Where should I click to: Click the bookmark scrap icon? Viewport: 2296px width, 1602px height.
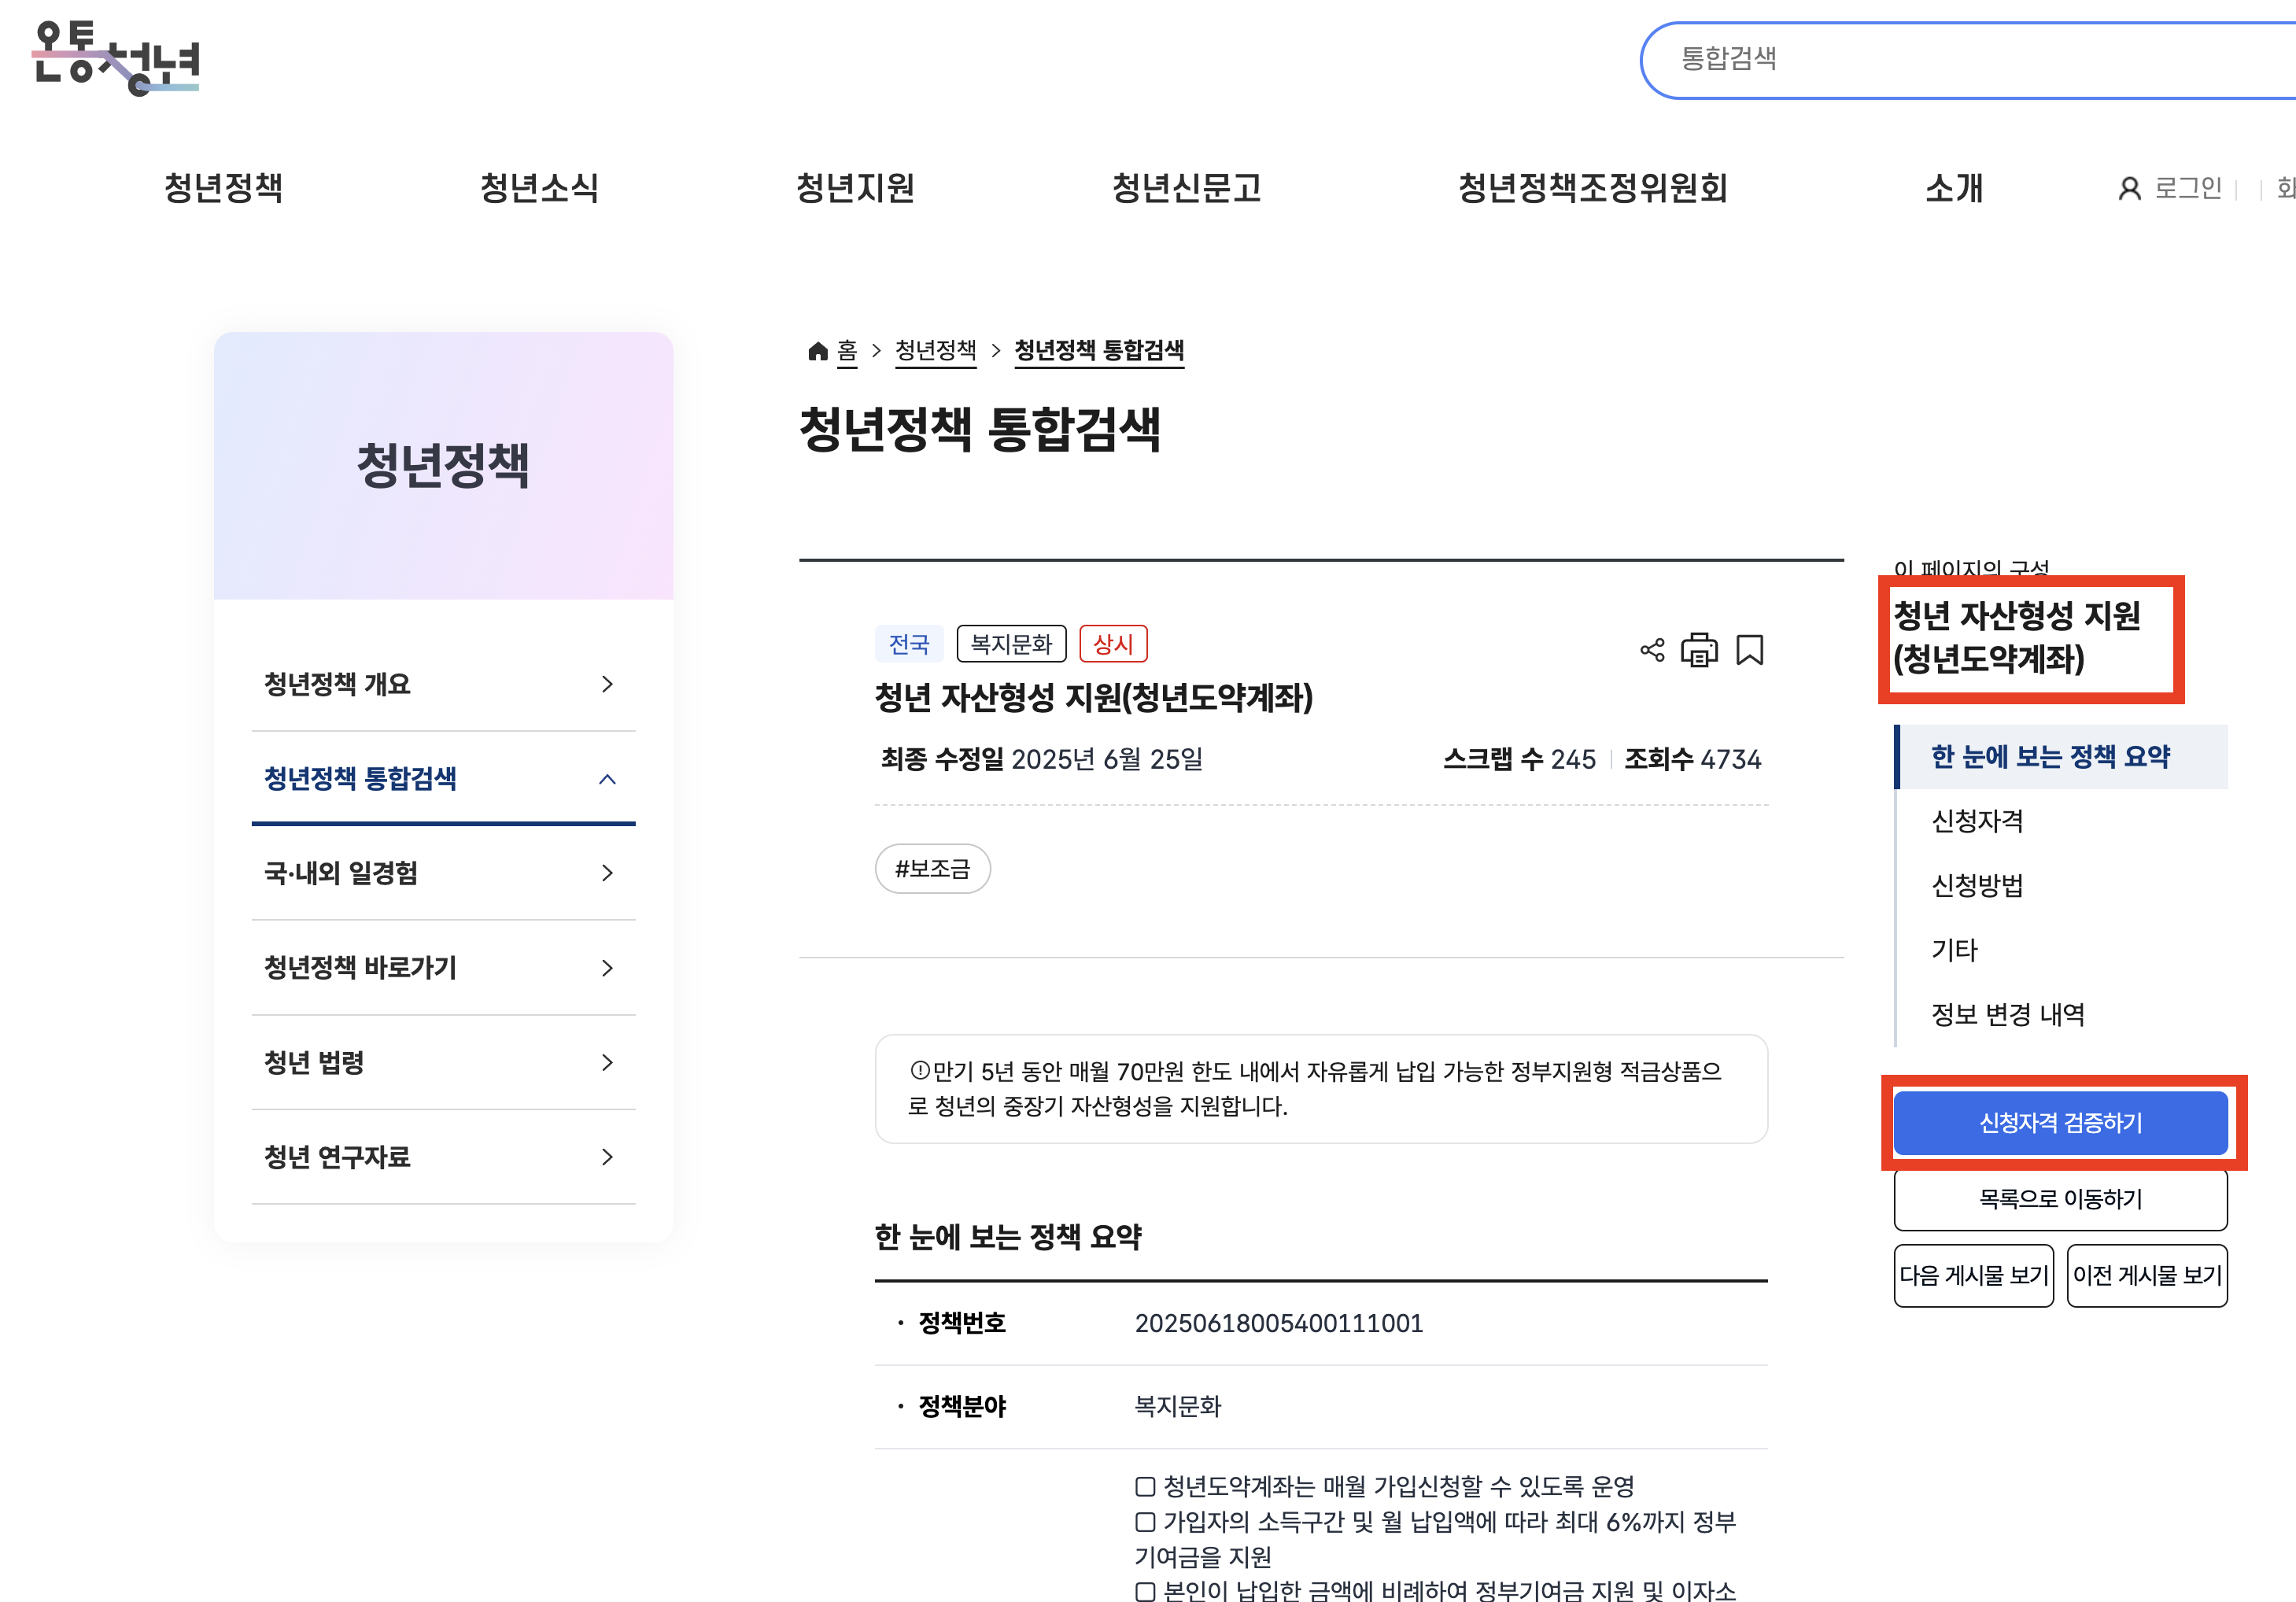tap(1749, 650)
